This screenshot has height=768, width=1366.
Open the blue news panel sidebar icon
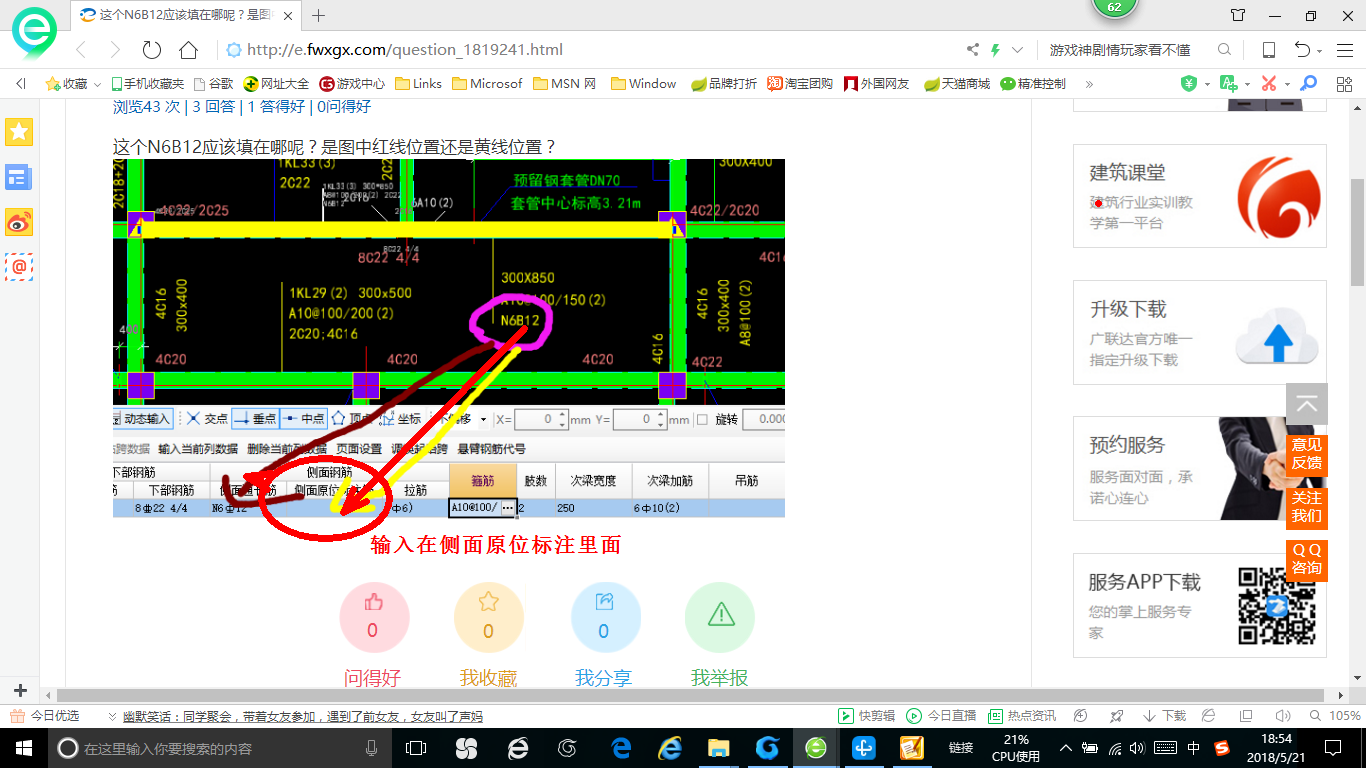[19, 177]
